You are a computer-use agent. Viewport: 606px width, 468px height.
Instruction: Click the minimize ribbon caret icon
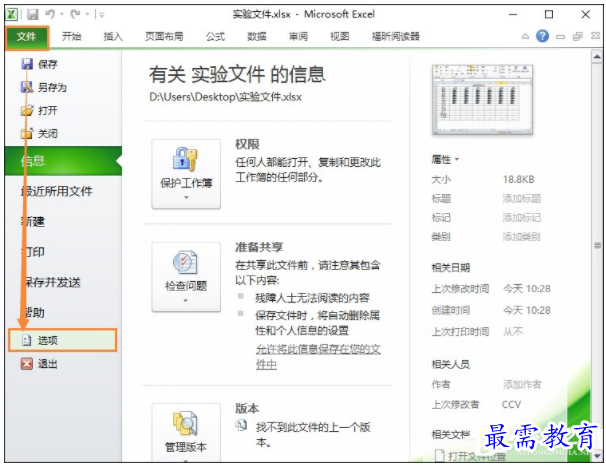click(x=525, y=37)
